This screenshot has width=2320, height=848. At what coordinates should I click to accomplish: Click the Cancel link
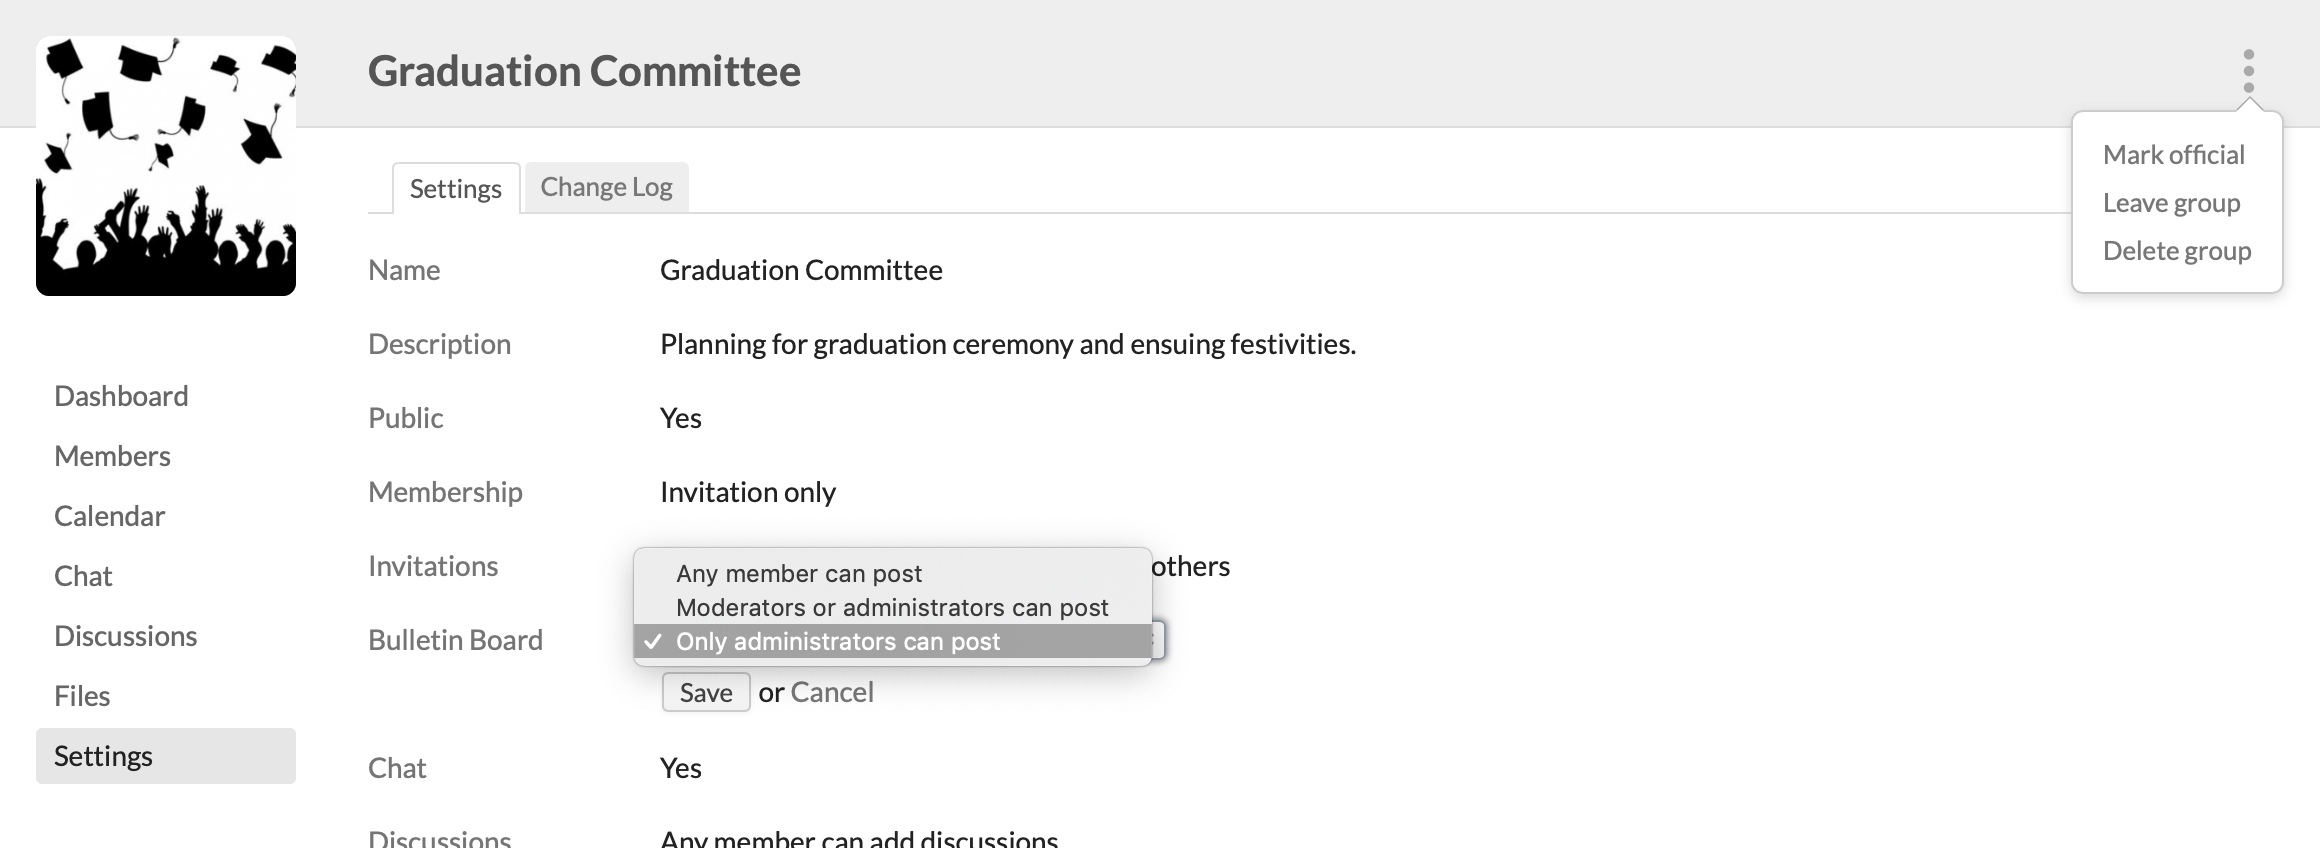pos(831,692)
